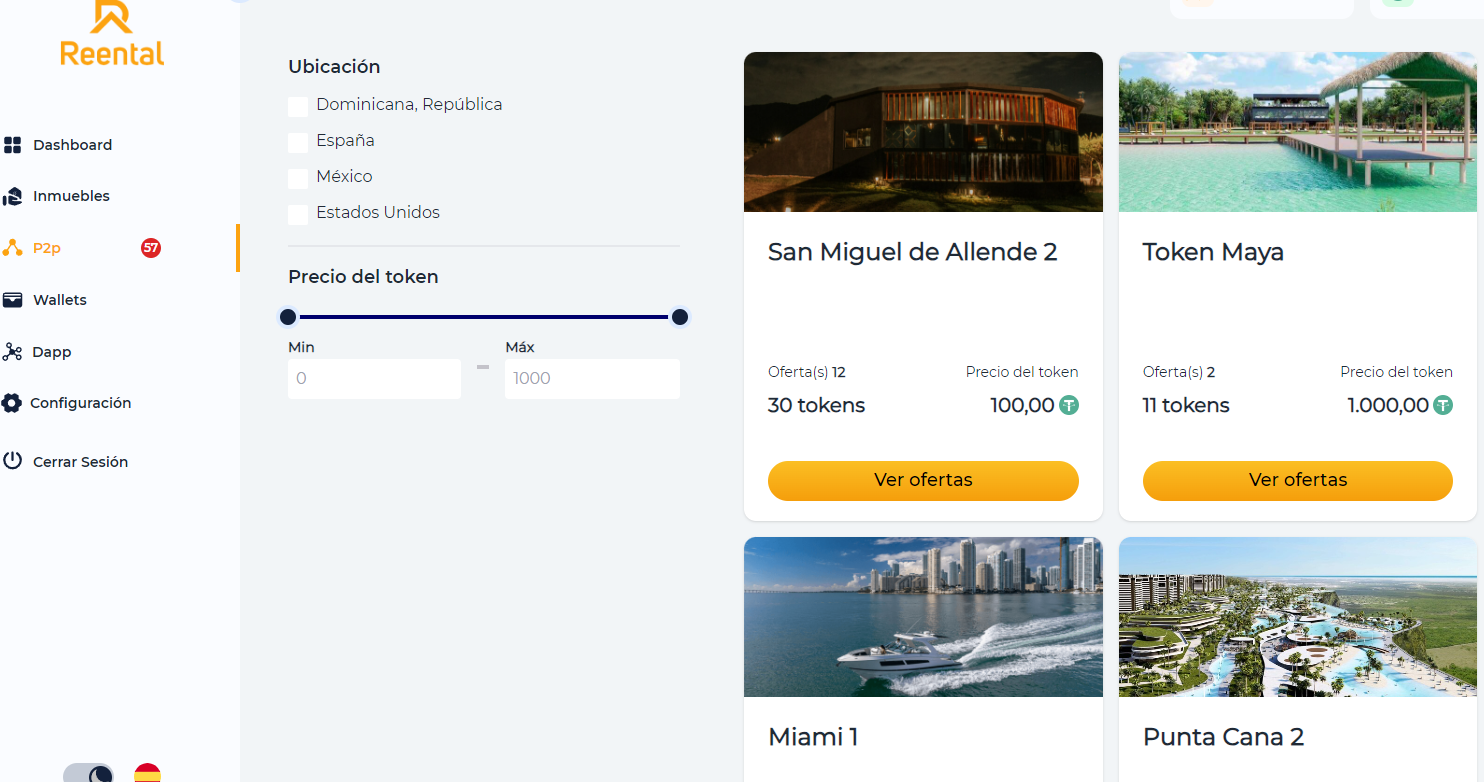View offers for San Miguel de Allende 2
Viewport: 1484px width, 782px height.
click(923, 480)
